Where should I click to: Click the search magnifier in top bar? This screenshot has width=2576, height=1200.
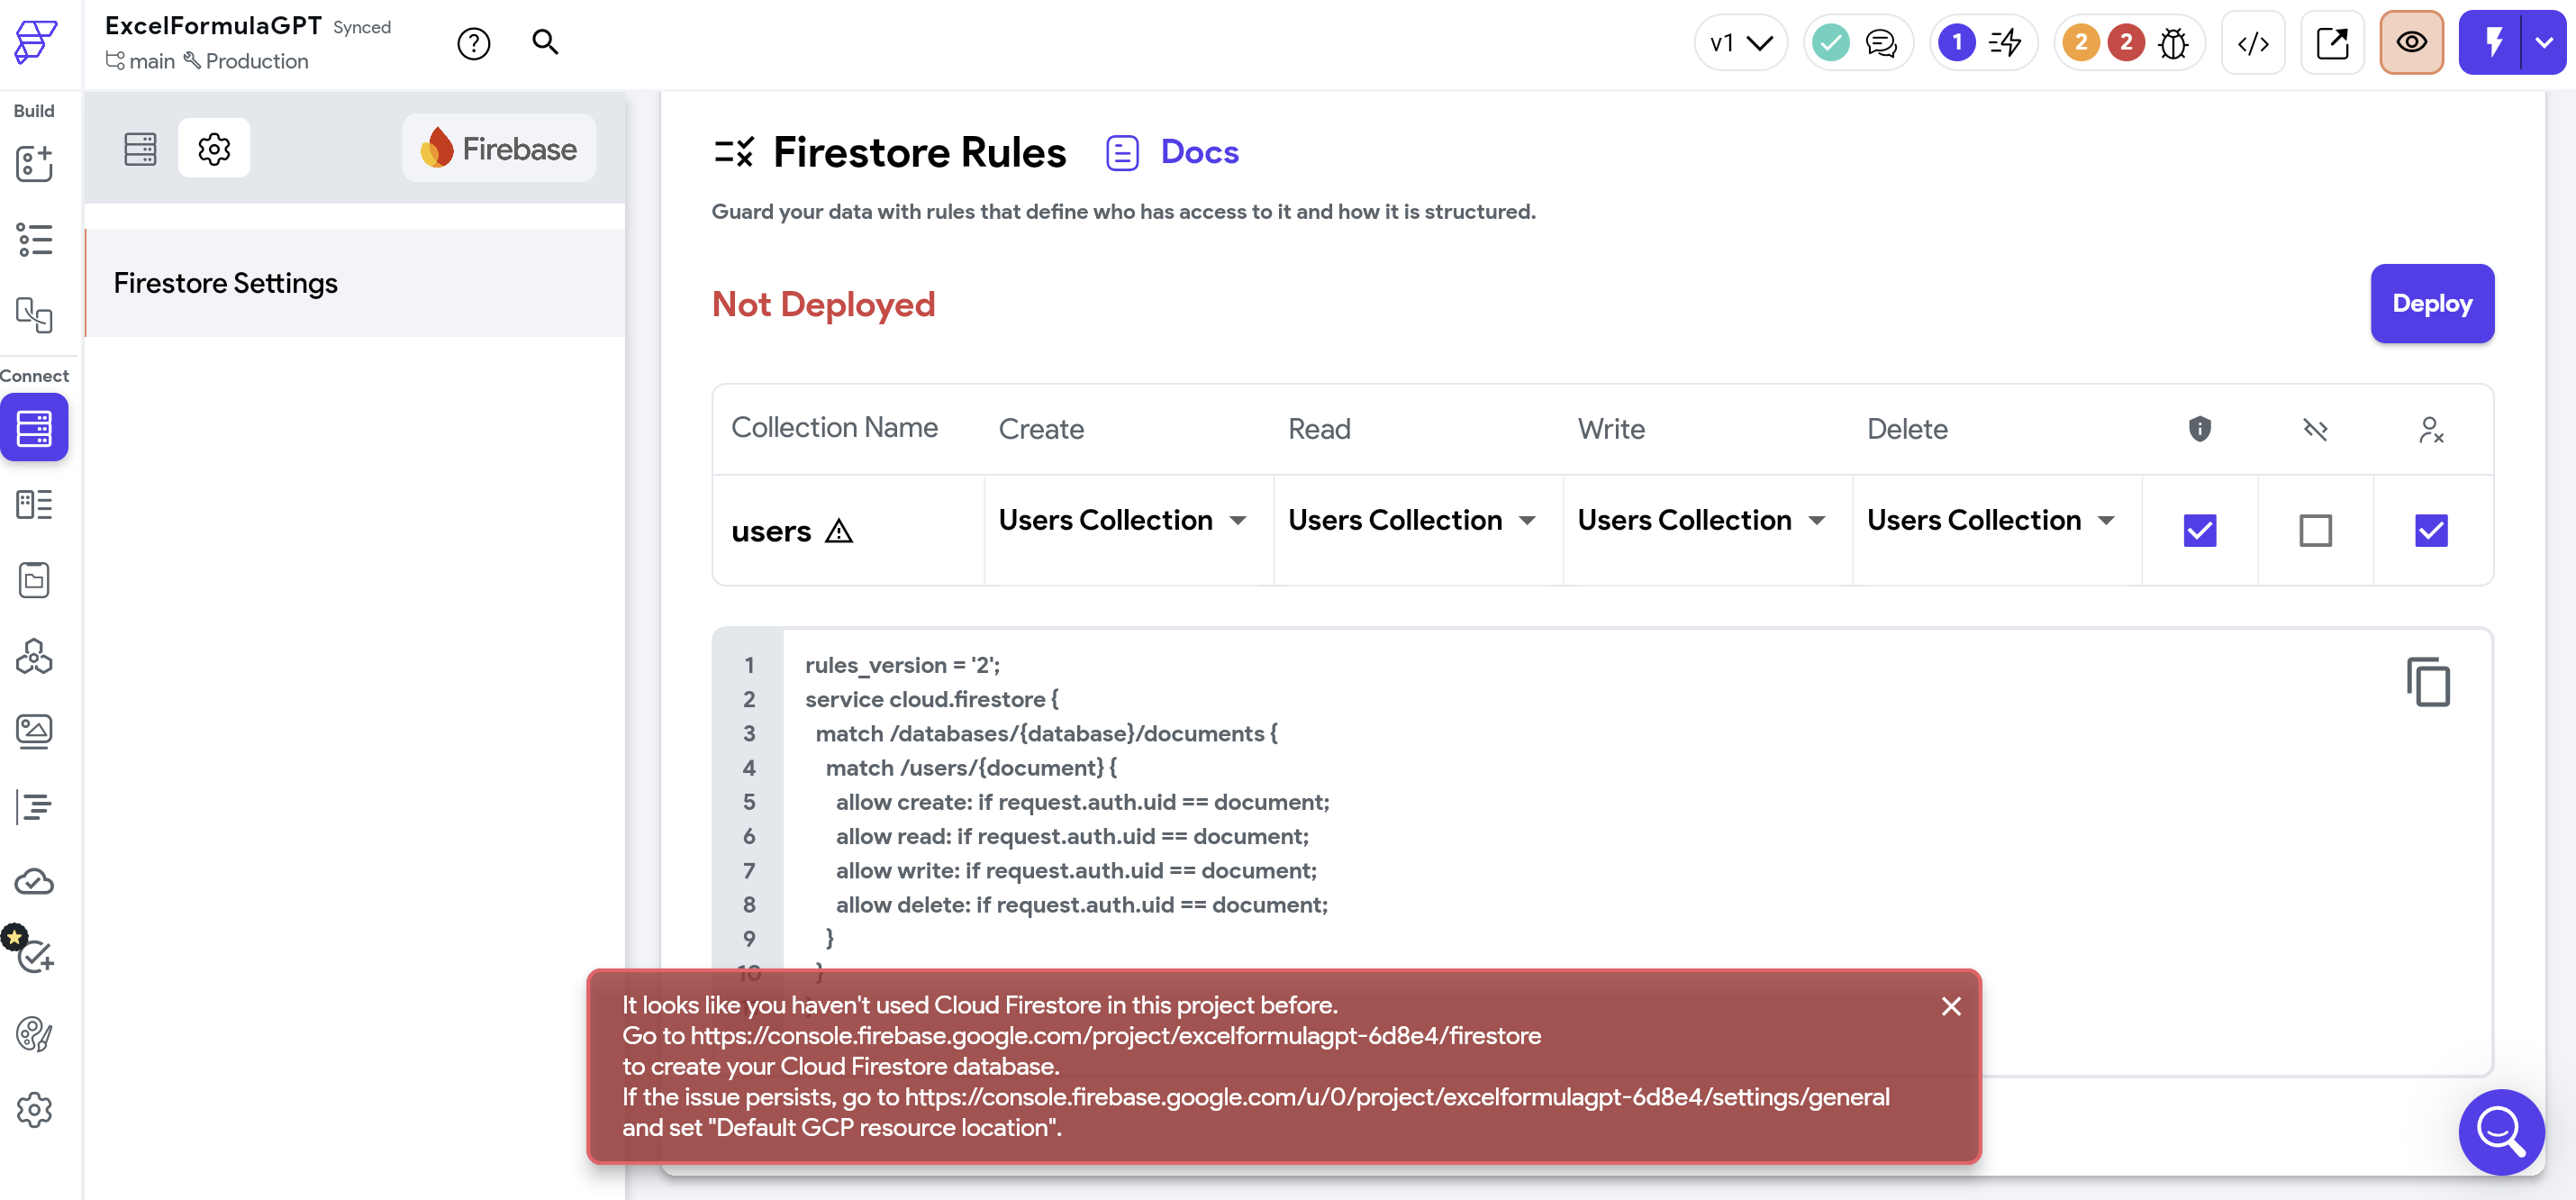(x=545, y=42)
